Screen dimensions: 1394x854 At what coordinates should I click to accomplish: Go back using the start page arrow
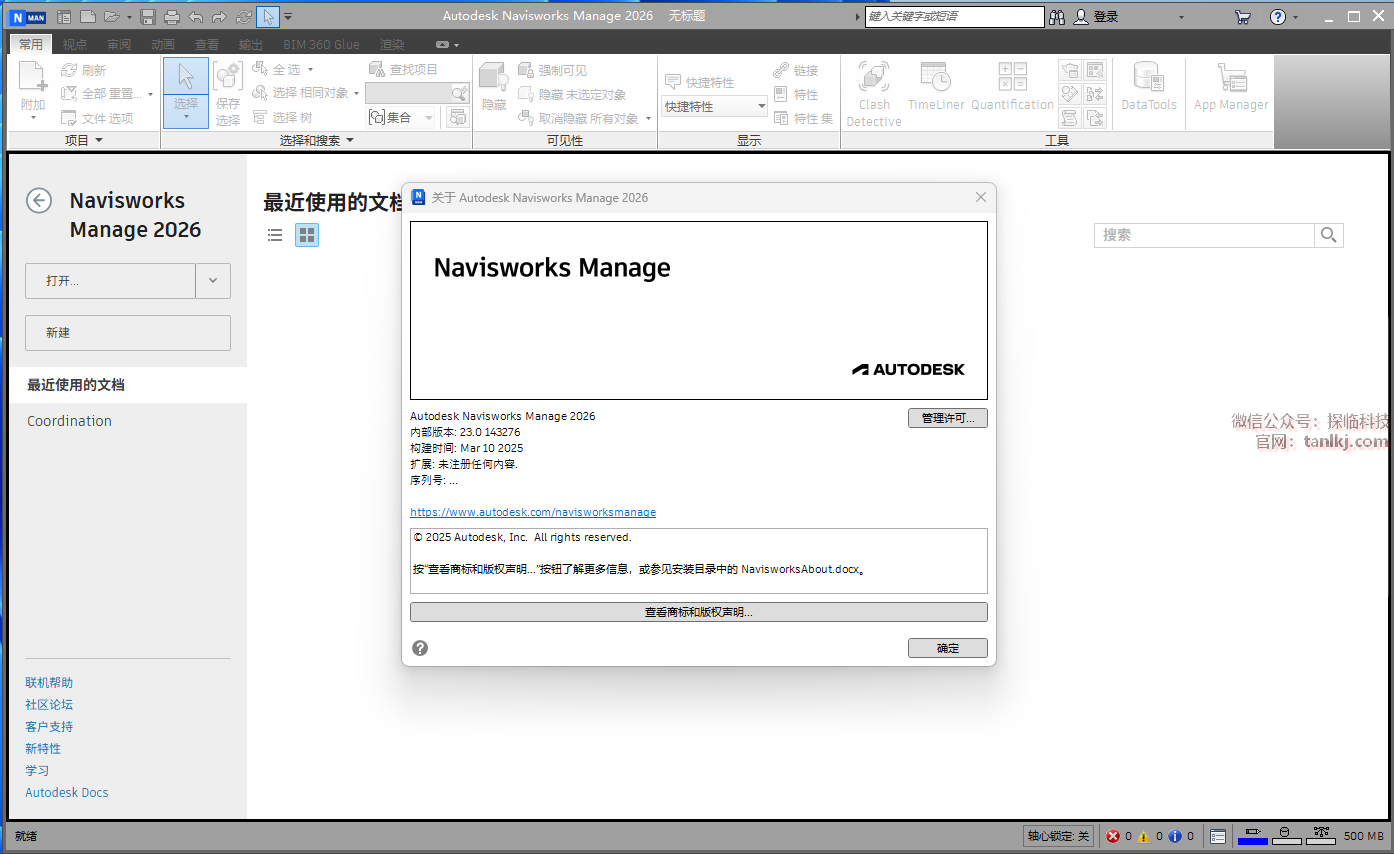(x=39, y=200)
